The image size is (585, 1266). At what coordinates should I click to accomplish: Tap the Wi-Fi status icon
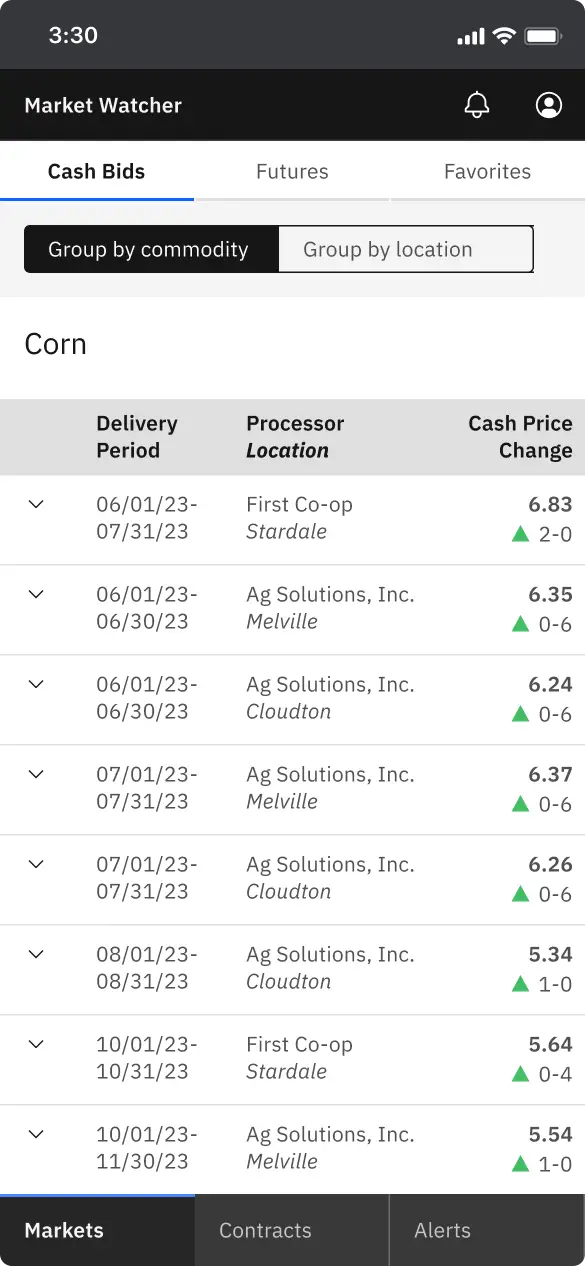point(504,36)
